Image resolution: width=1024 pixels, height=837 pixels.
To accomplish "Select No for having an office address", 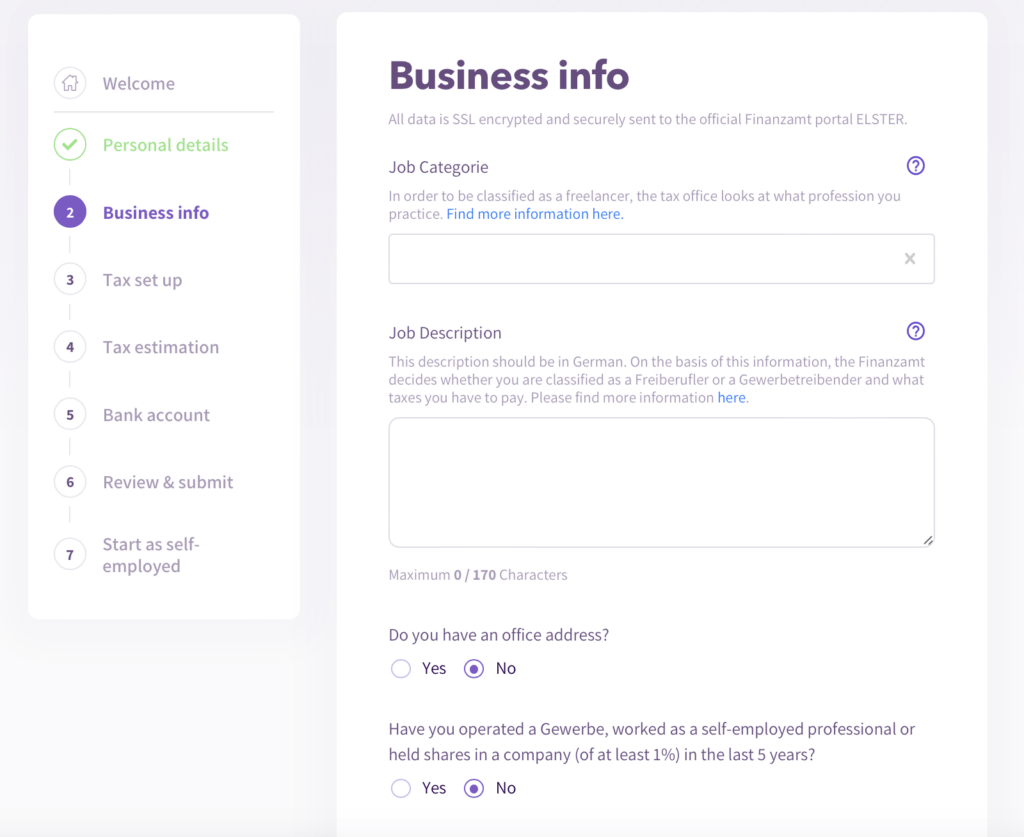I will click(474, 669).
